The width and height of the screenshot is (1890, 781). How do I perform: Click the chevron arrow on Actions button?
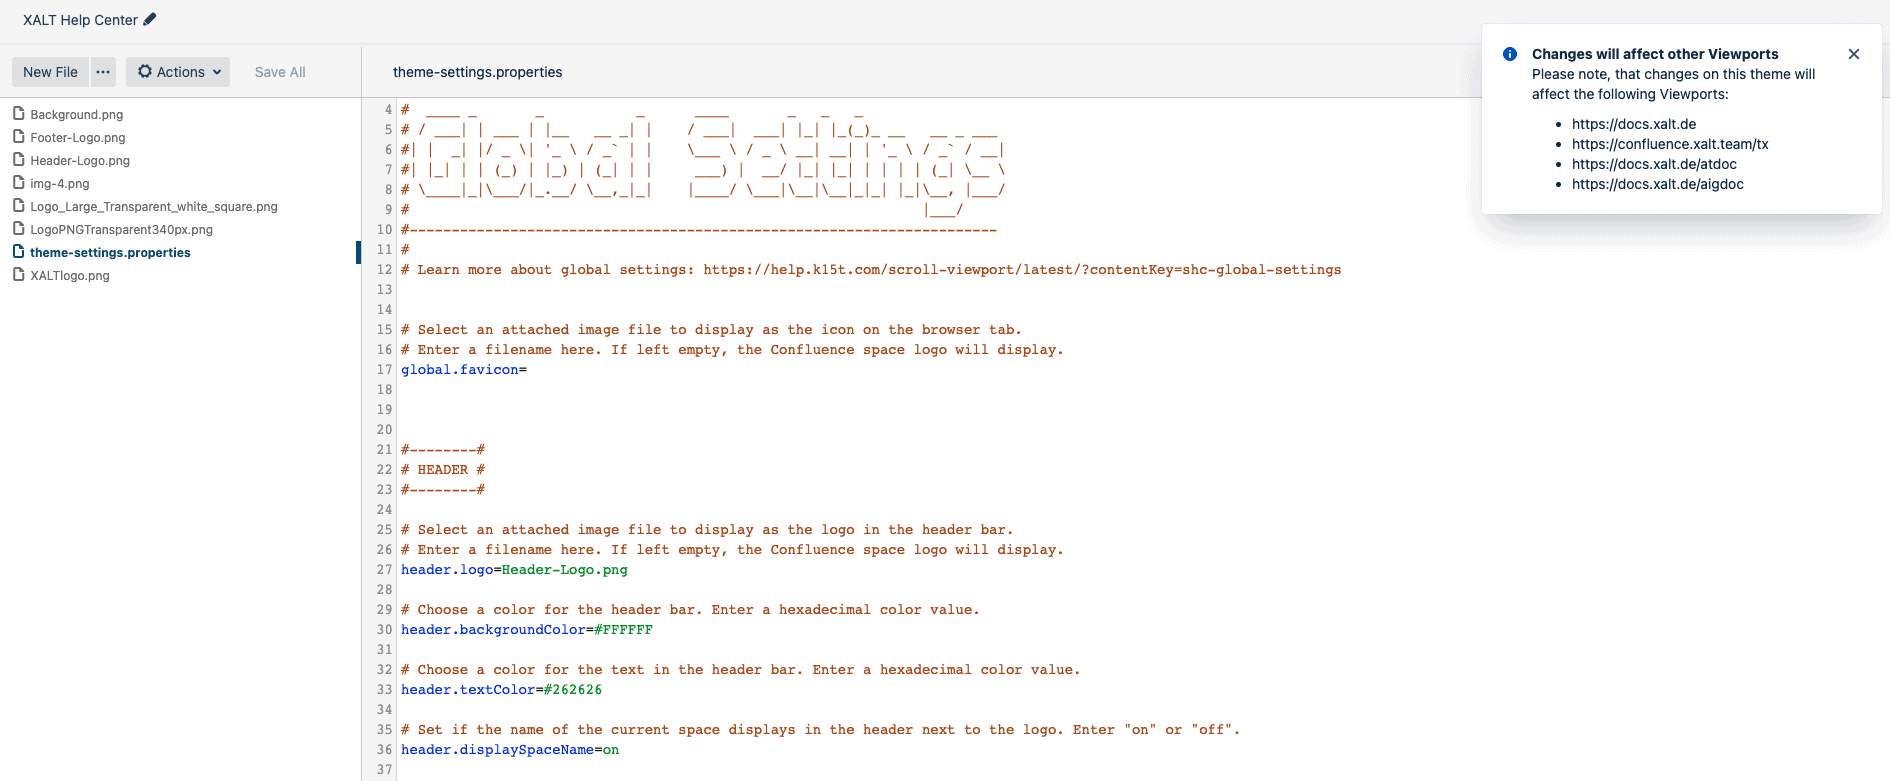(216, 72)
